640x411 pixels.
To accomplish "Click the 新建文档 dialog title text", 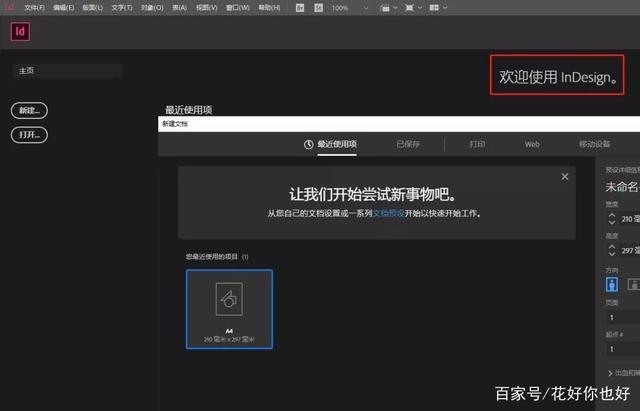I will [x=175, y=124].
